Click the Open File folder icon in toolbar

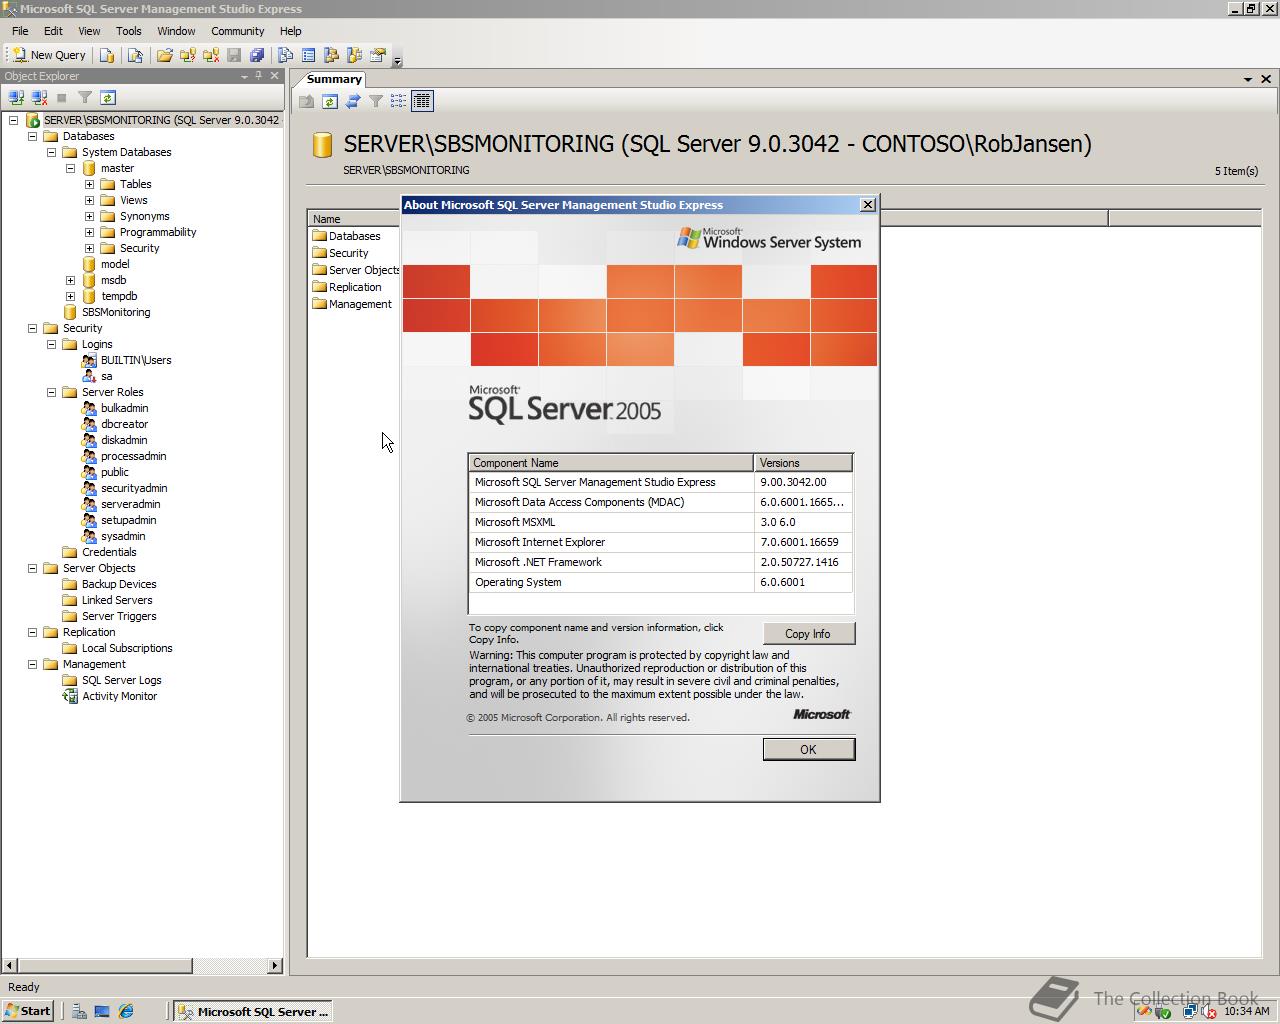pyautogui.click(x=164, y=55)
